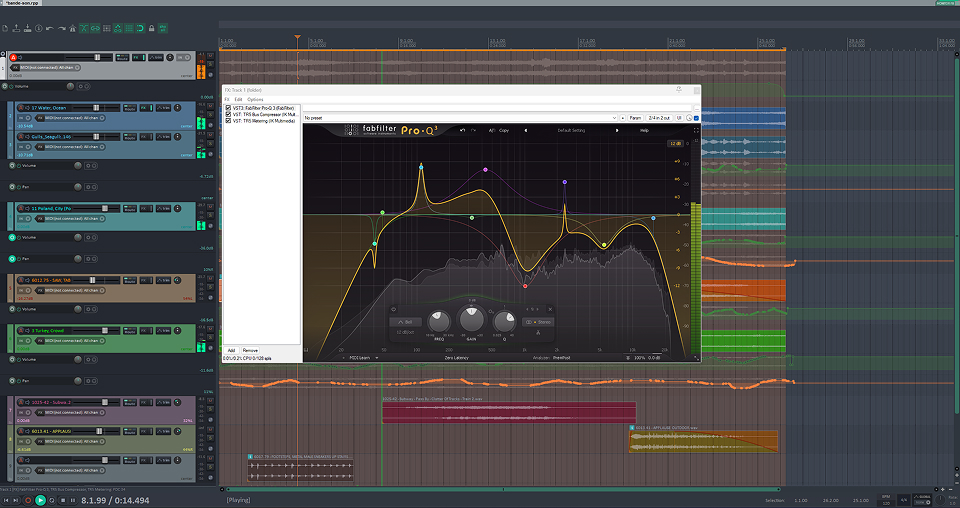Uncheck VST3 FabFilter Pro-Q 3 checkbox

click(x=228, y=108)
